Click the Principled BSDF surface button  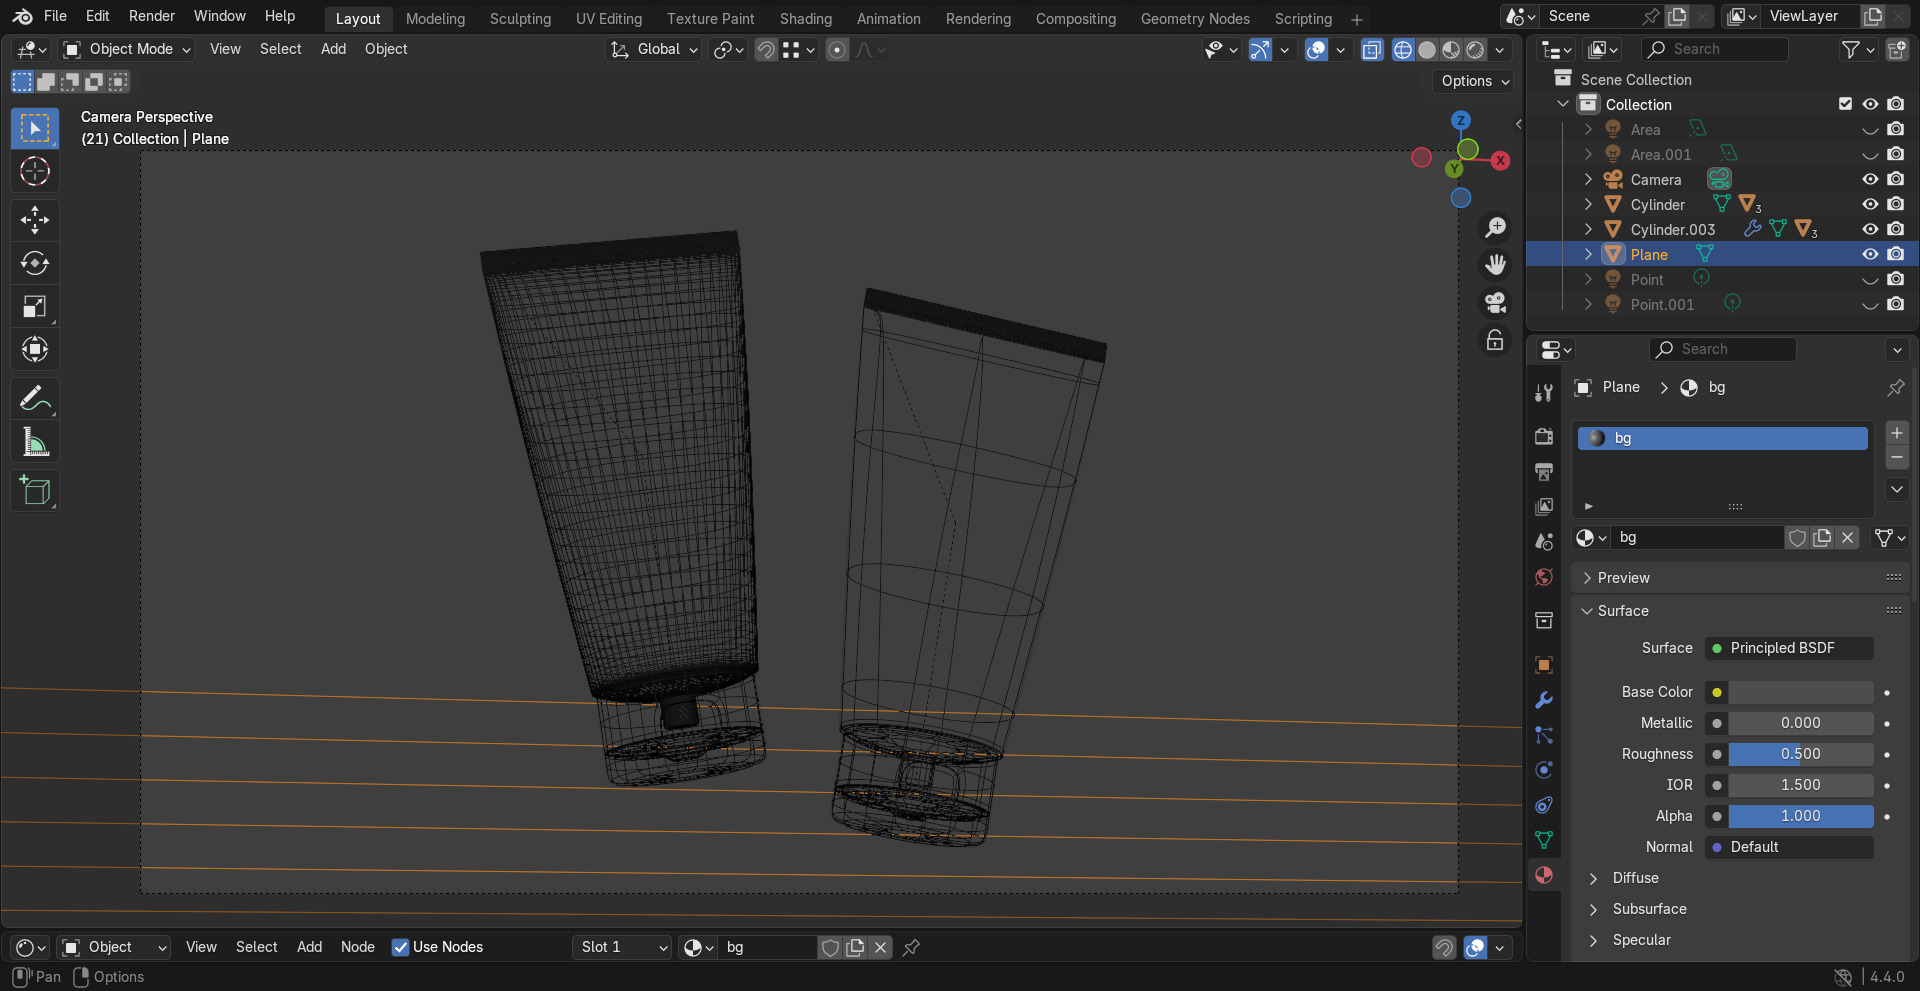point(1789,648)
